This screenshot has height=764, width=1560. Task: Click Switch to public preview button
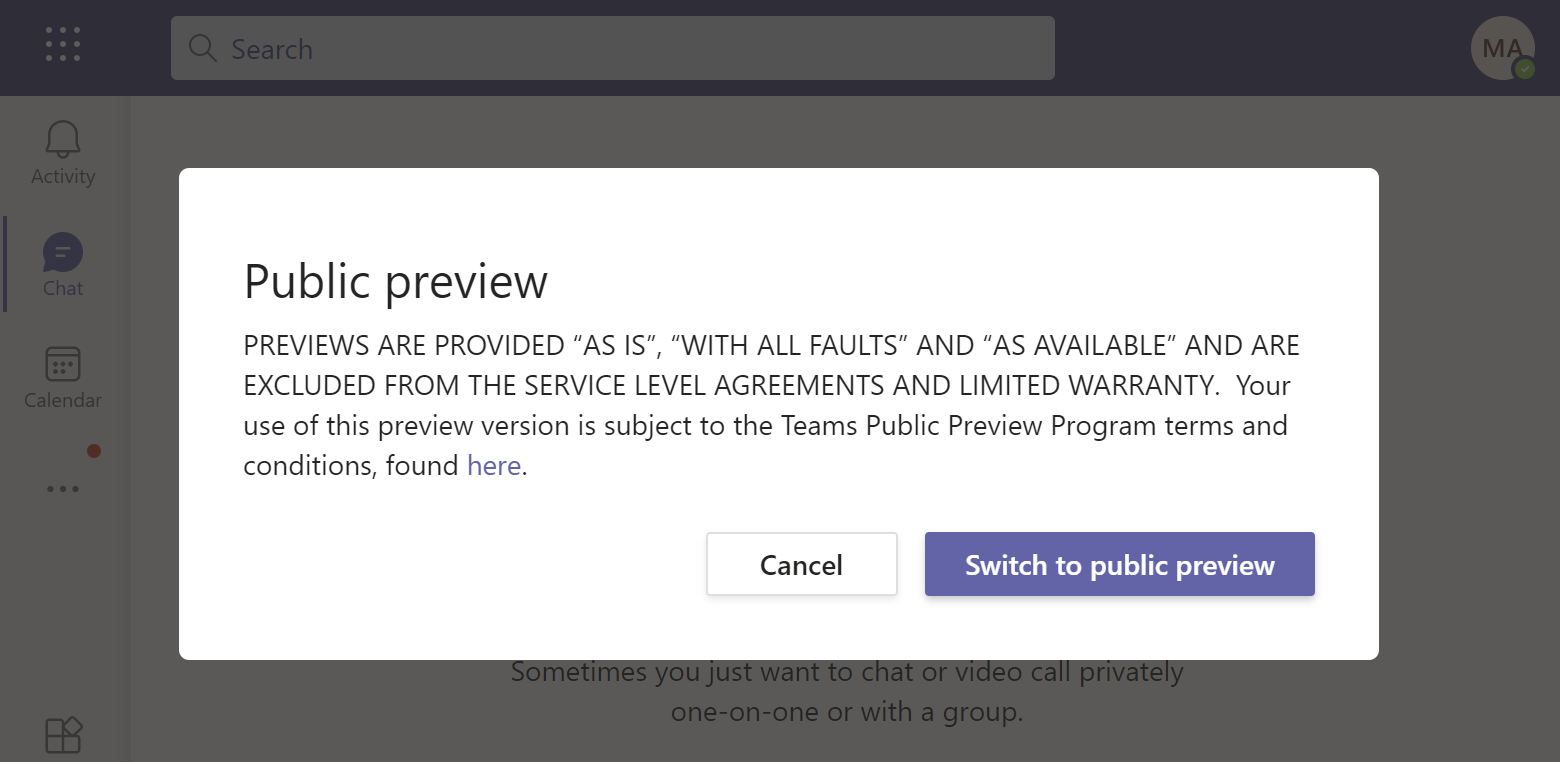1119,564
